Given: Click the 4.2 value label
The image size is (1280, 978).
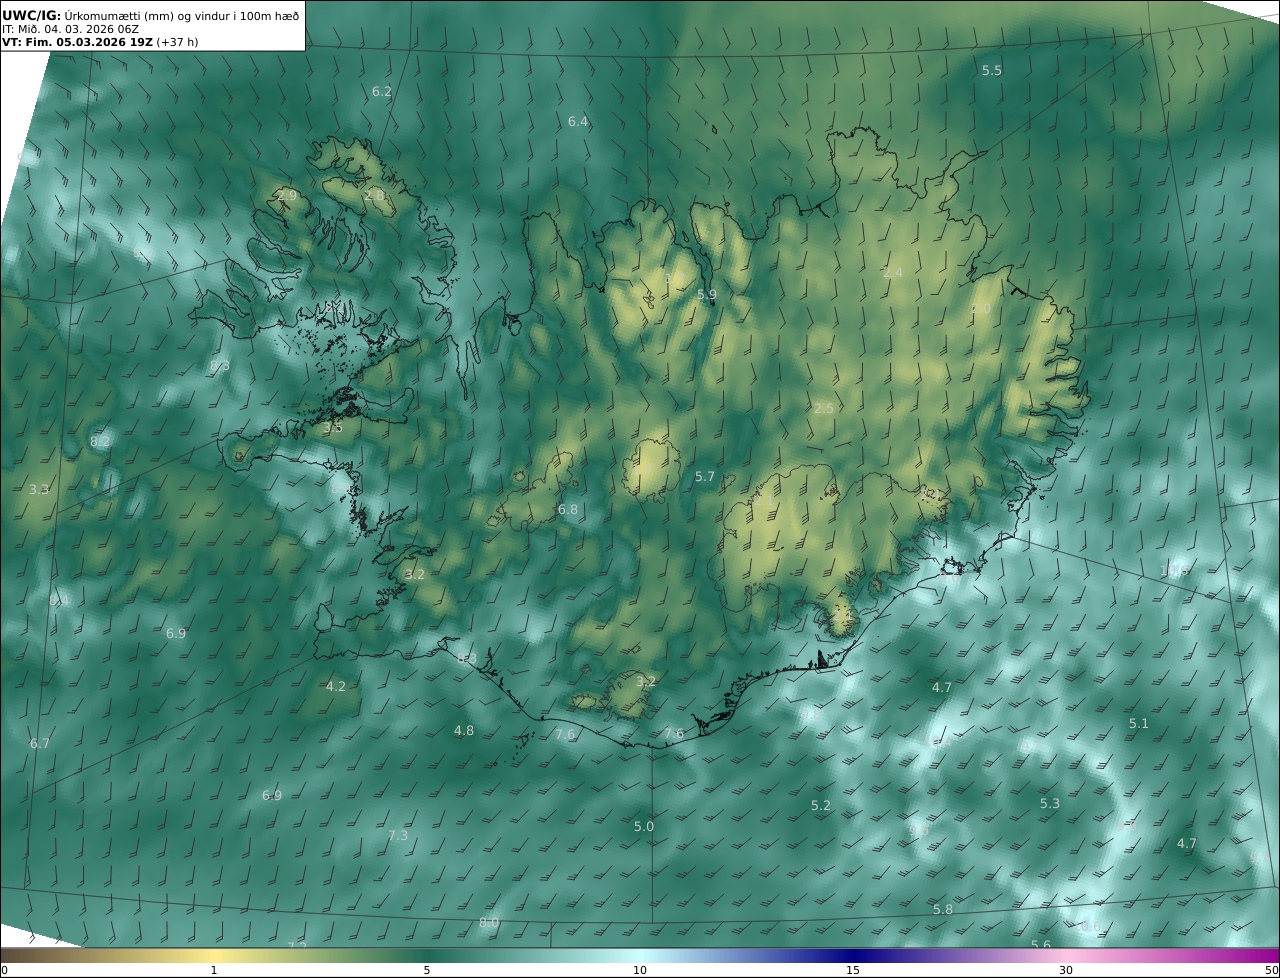Looking at the screenshot, I should (x=336, y=686).
